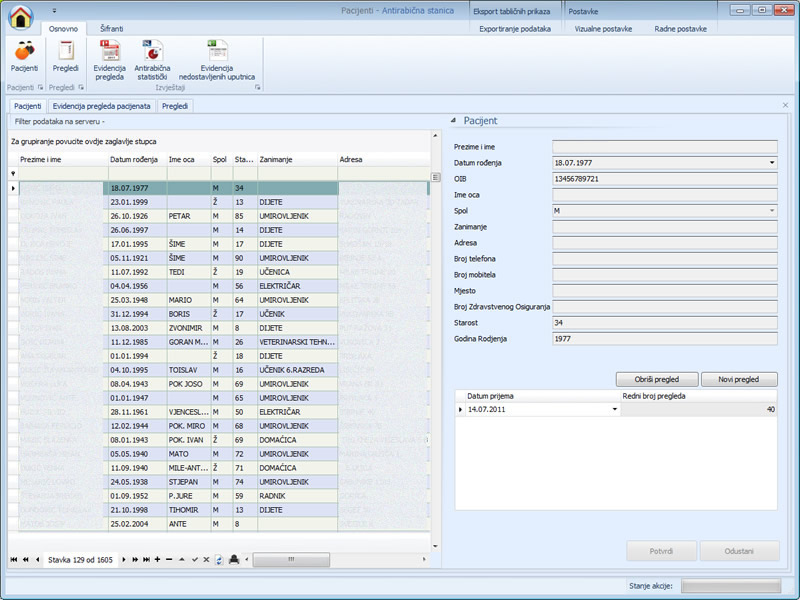Open the Radne postavke tab

point(681,29)
